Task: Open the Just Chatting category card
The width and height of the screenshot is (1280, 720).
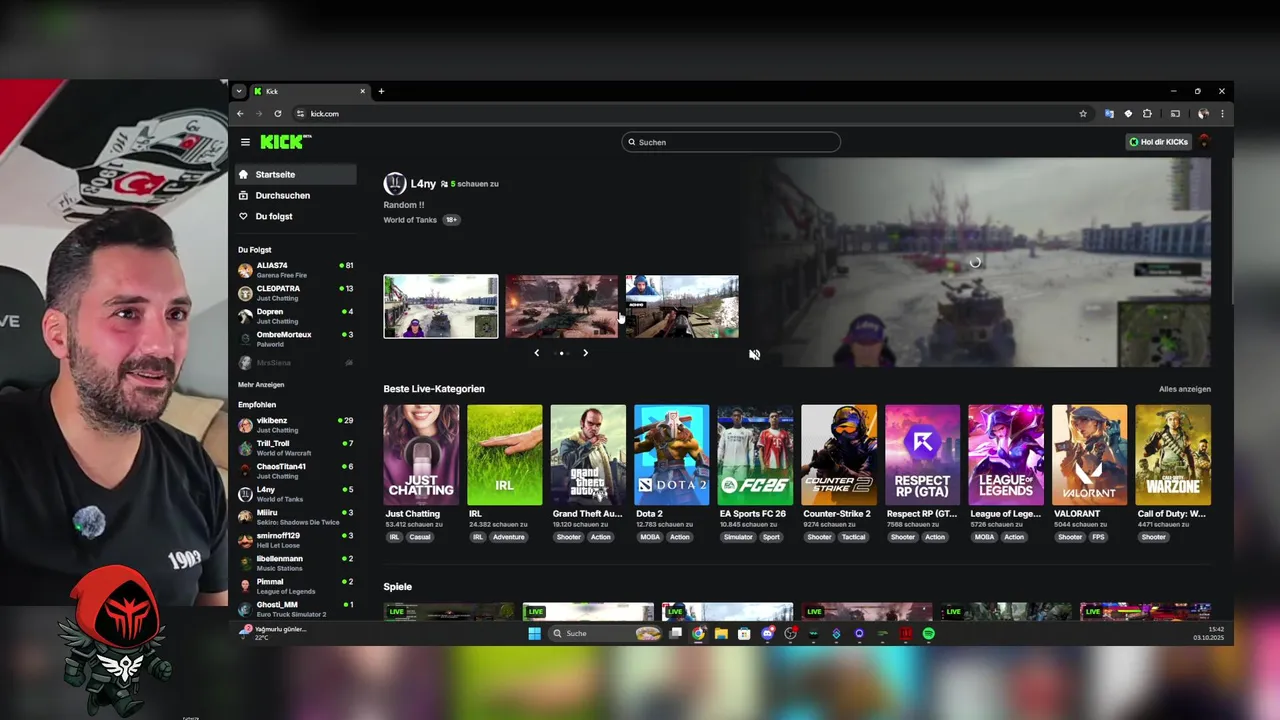Action: (x=421, y=455)
